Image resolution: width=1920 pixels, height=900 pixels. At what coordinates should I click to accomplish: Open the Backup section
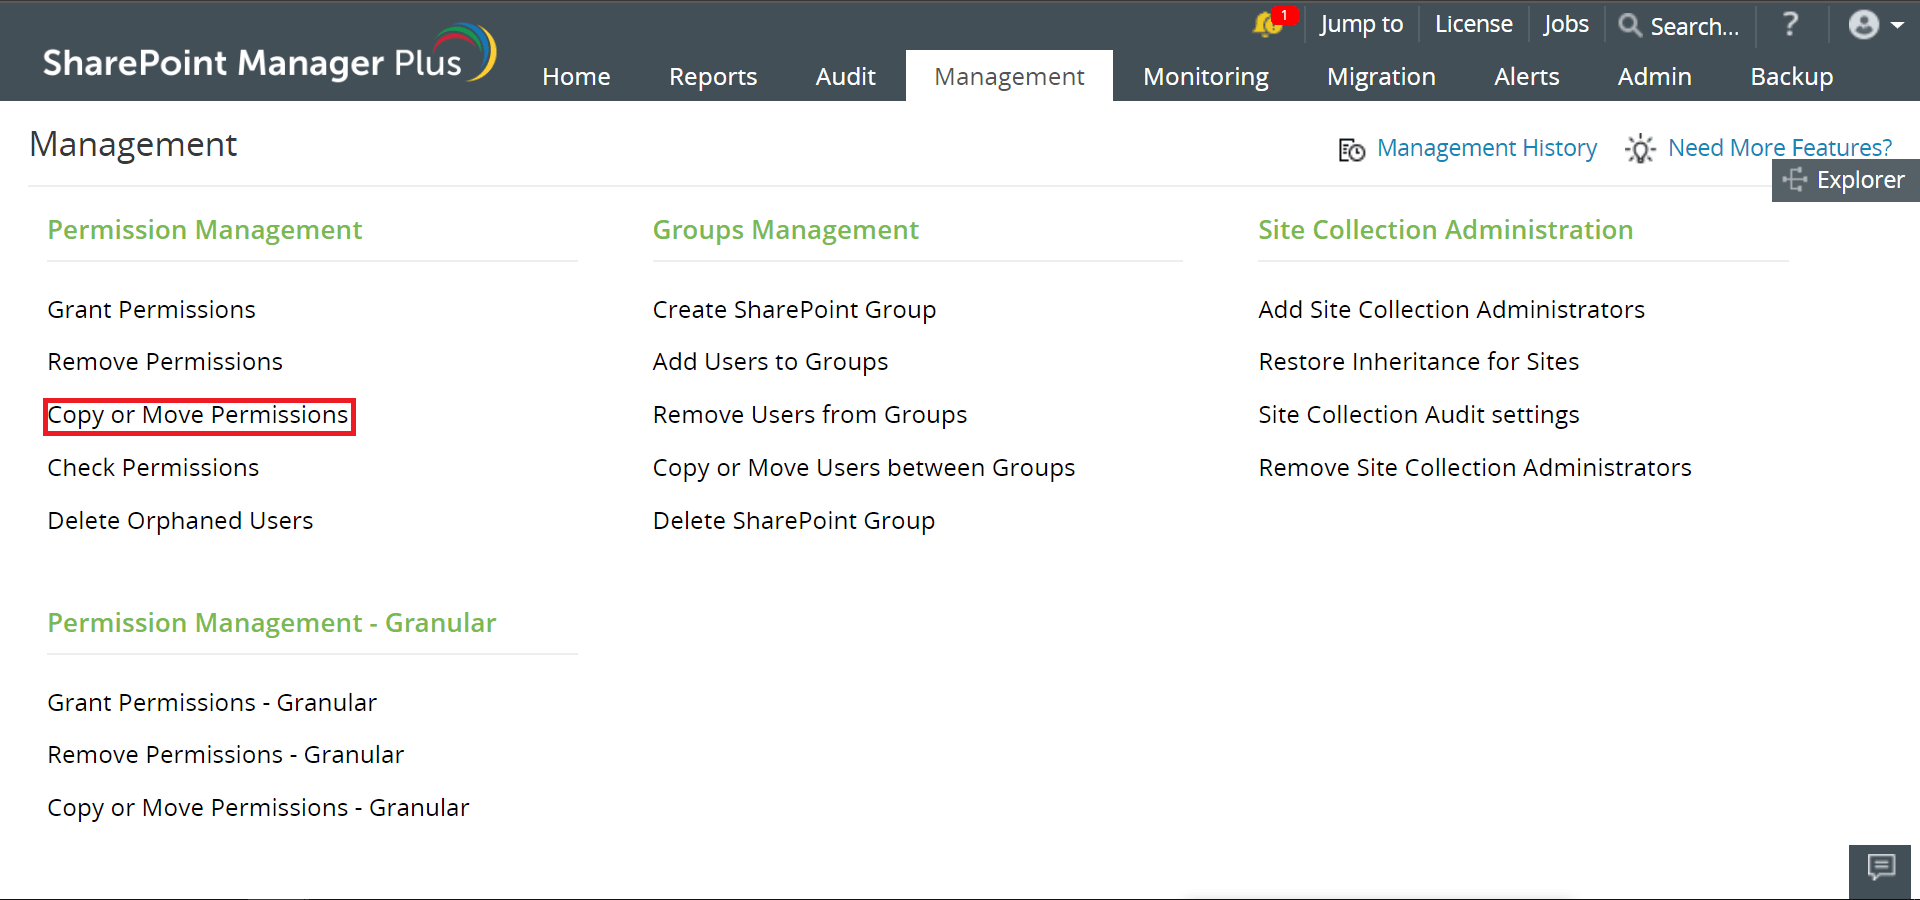point(1791,76)
